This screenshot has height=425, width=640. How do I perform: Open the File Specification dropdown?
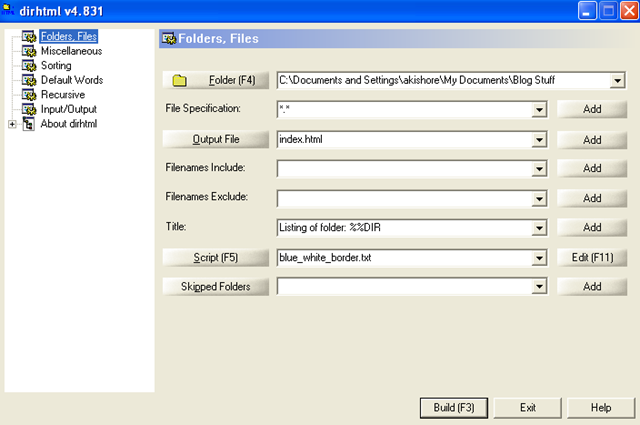539,109
